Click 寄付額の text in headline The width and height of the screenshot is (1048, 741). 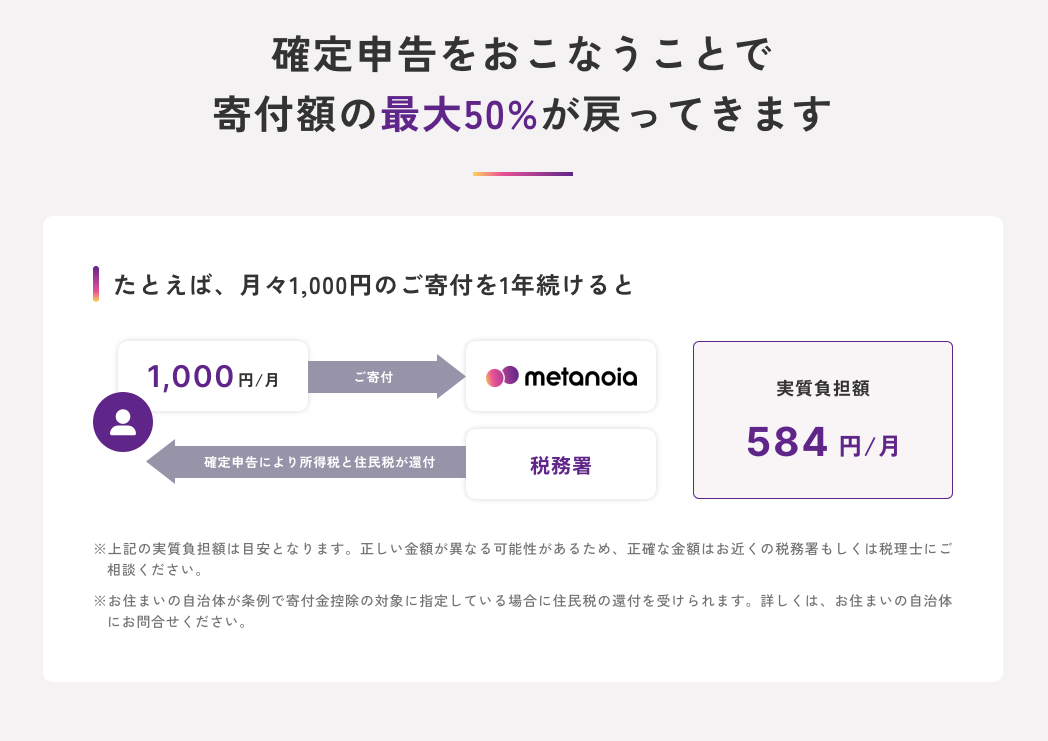pyautogui.click(x=296, y=116)
